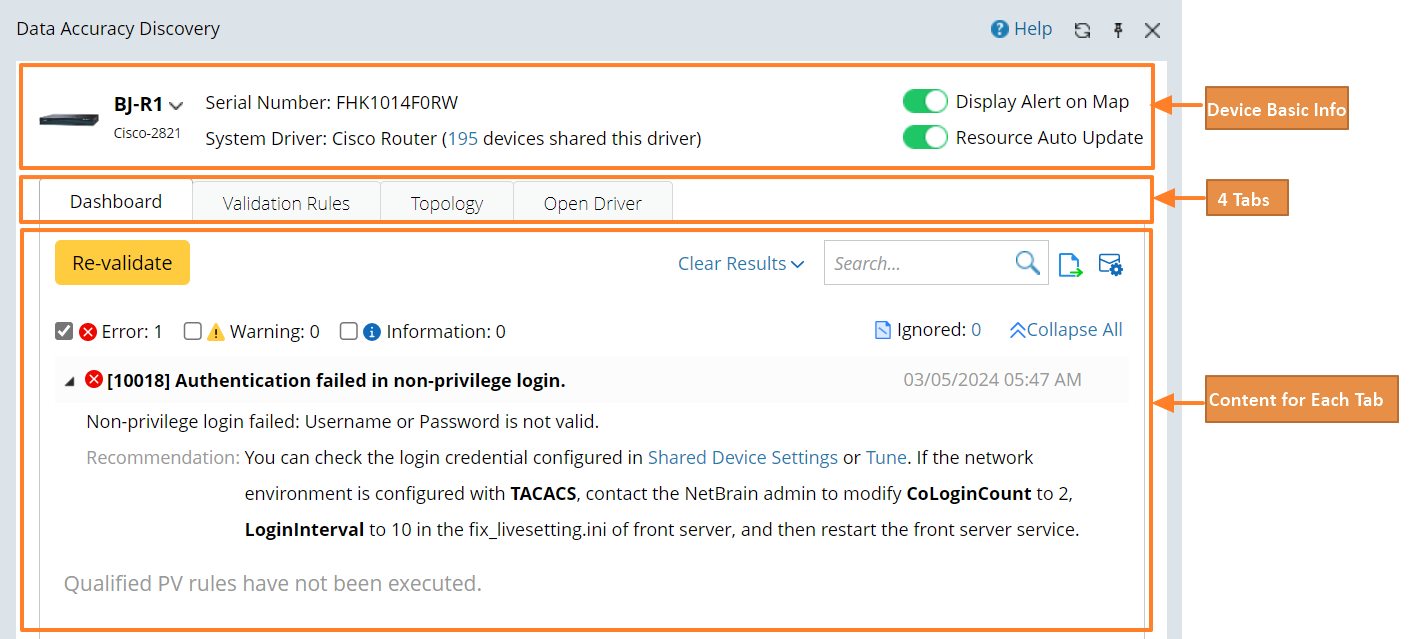The width and height of the screenshot is (1415, 639).
Task: Open the BJ-R1 device dropdown arrow
Action: pyautogui.click(x=176, y=105)
